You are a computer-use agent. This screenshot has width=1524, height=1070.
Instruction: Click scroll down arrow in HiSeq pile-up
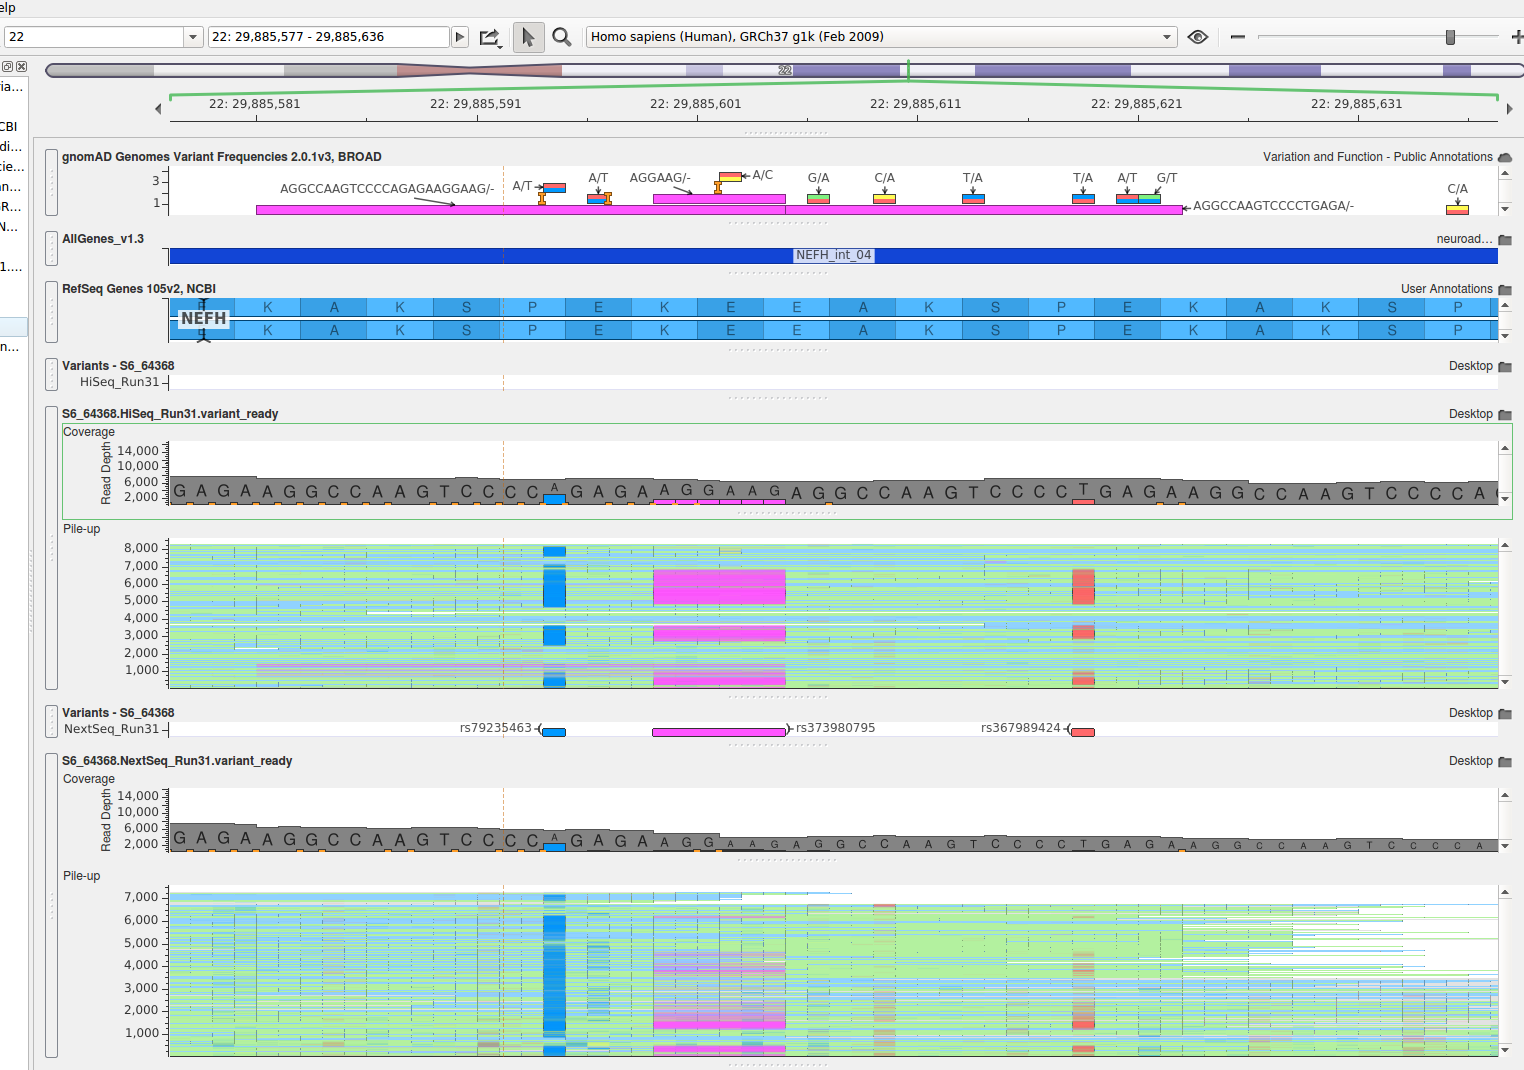pyautogui.click(x=1505, y=682)
